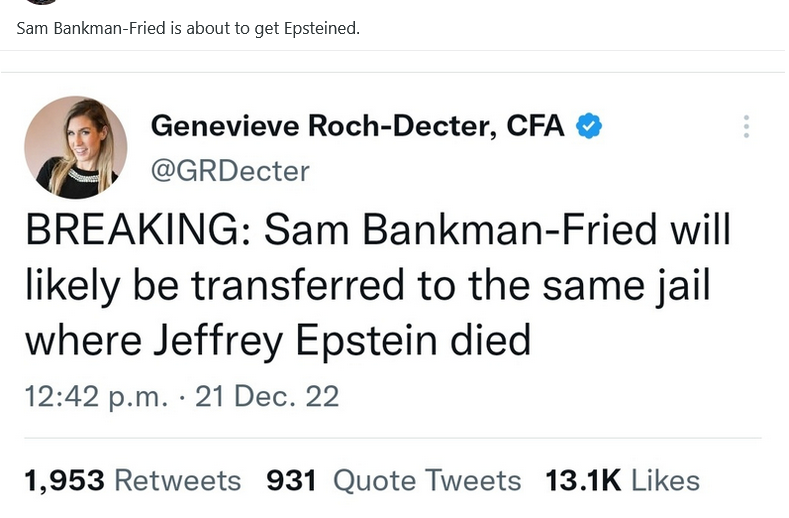This screenshot has width=789, height=518.
Task: Open the tweet's three-dot more menu
Action: point(746,127)
